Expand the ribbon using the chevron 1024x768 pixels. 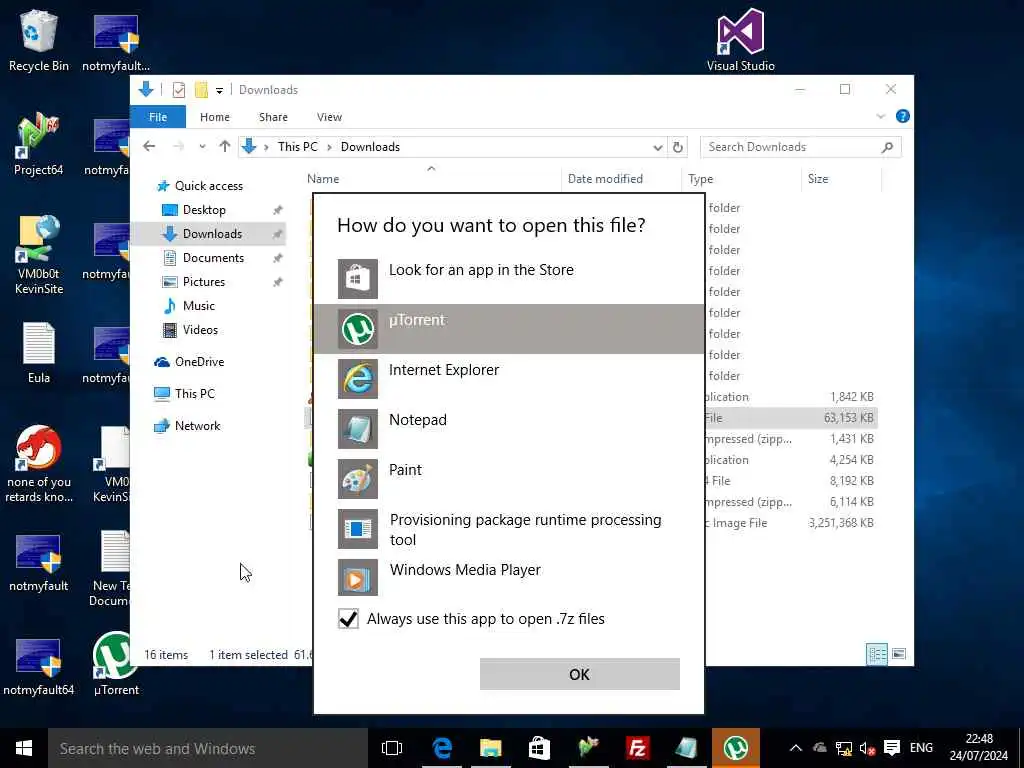[880, 116]
